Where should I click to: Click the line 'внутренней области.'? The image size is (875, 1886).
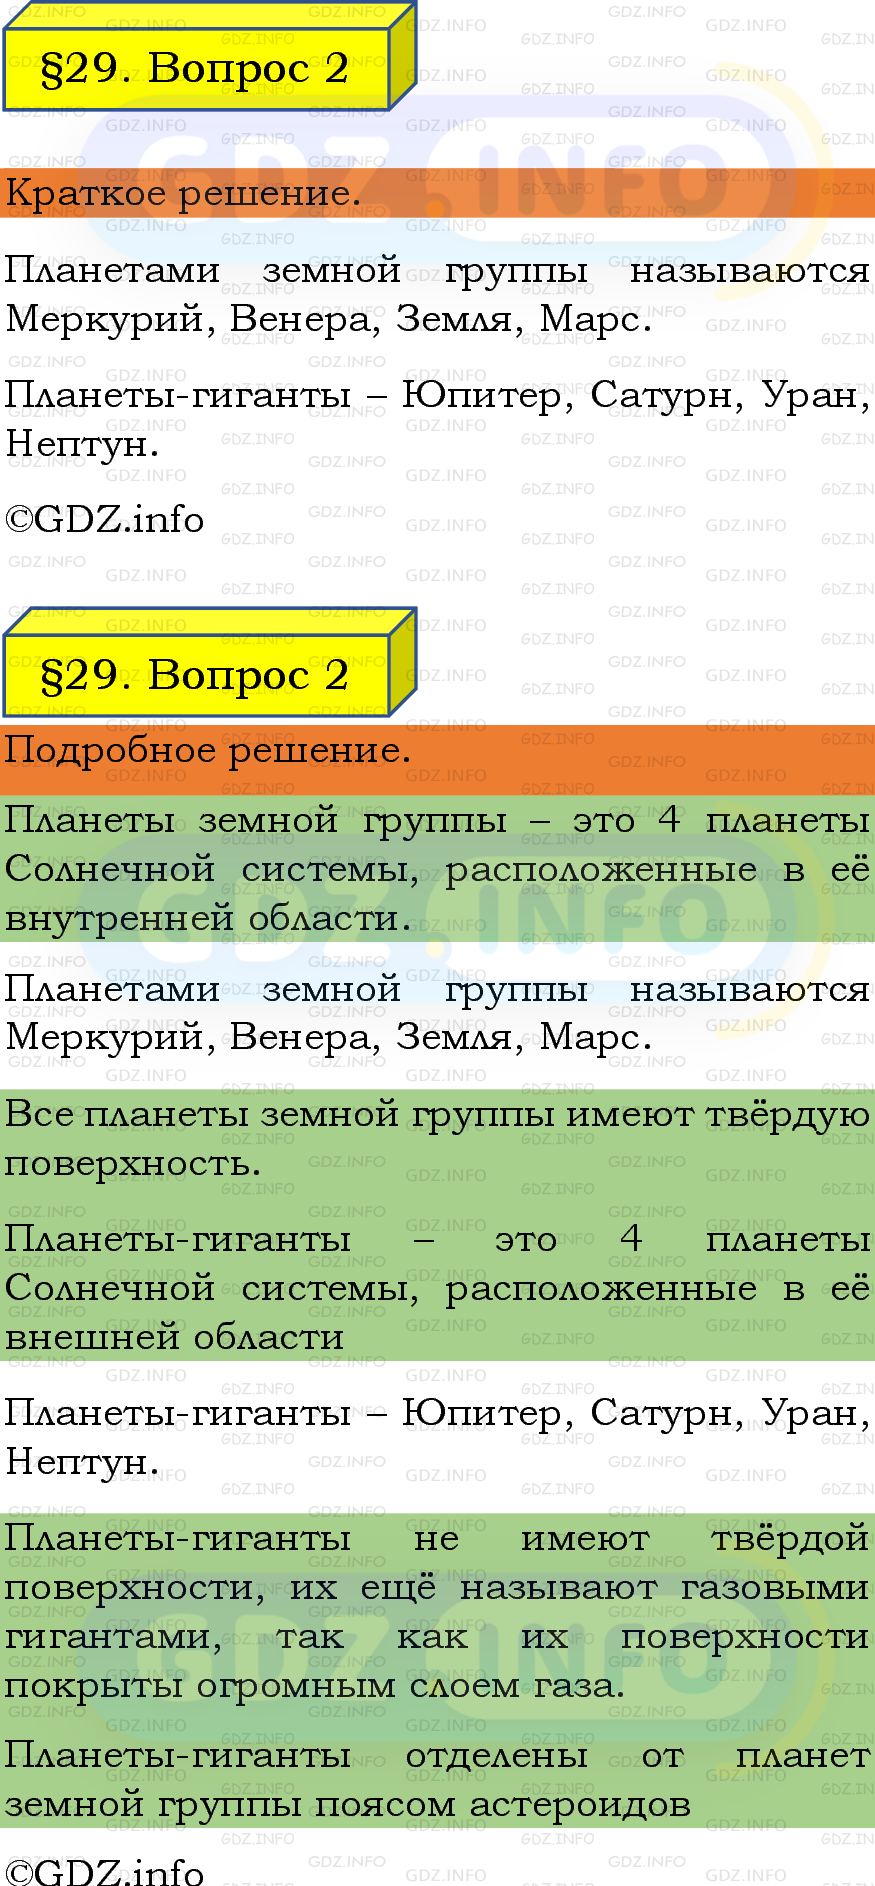point(208,918)
